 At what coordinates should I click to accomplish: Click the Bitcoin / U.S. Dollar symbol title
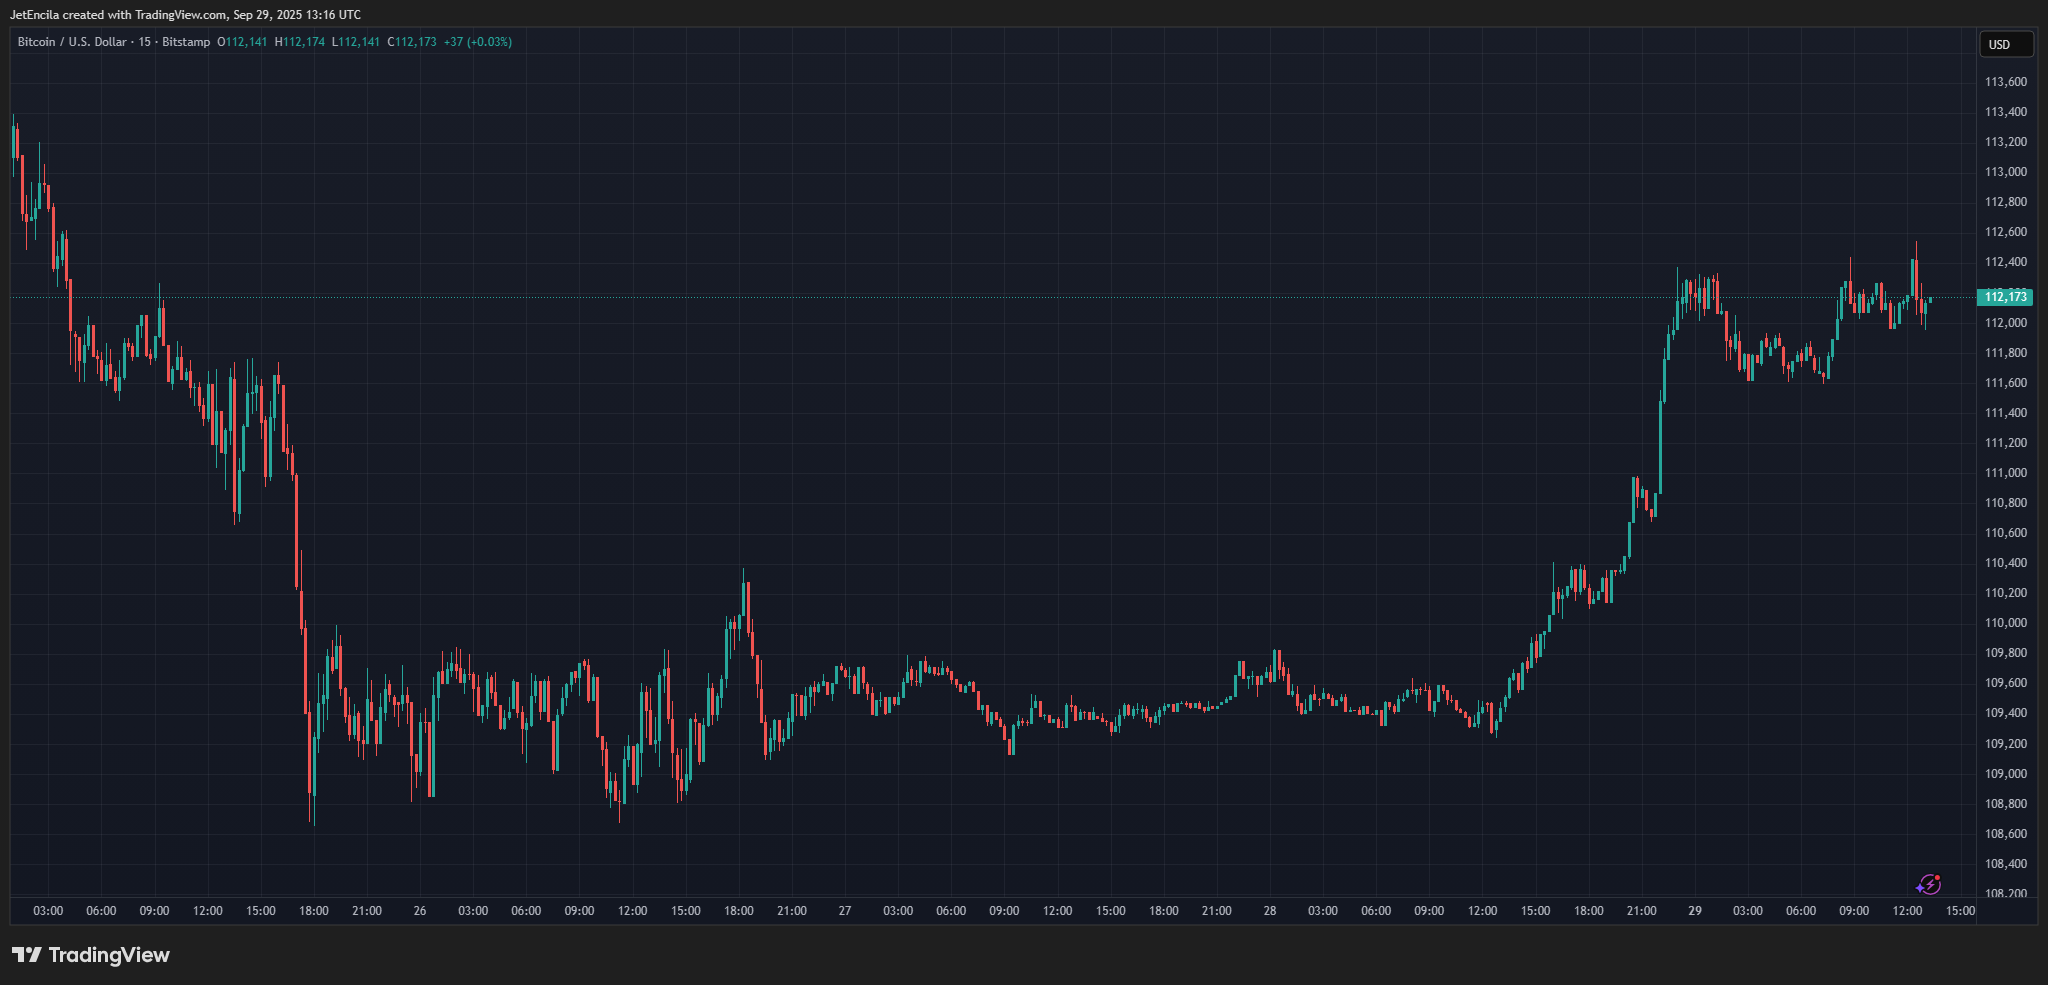click(x=72, y=42)
